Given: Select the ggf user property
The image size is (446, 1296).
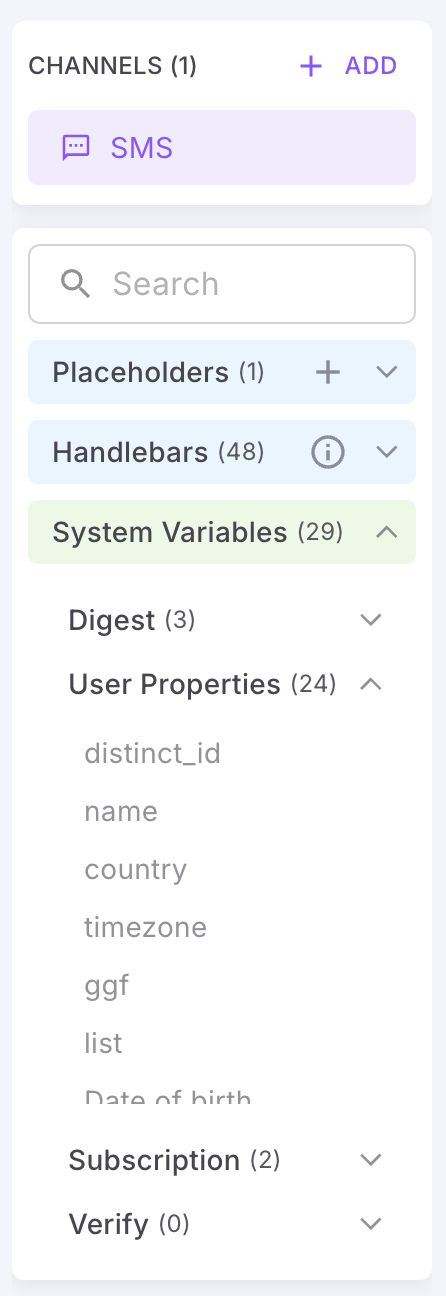Looking at the screenshot, I should 107,986.
